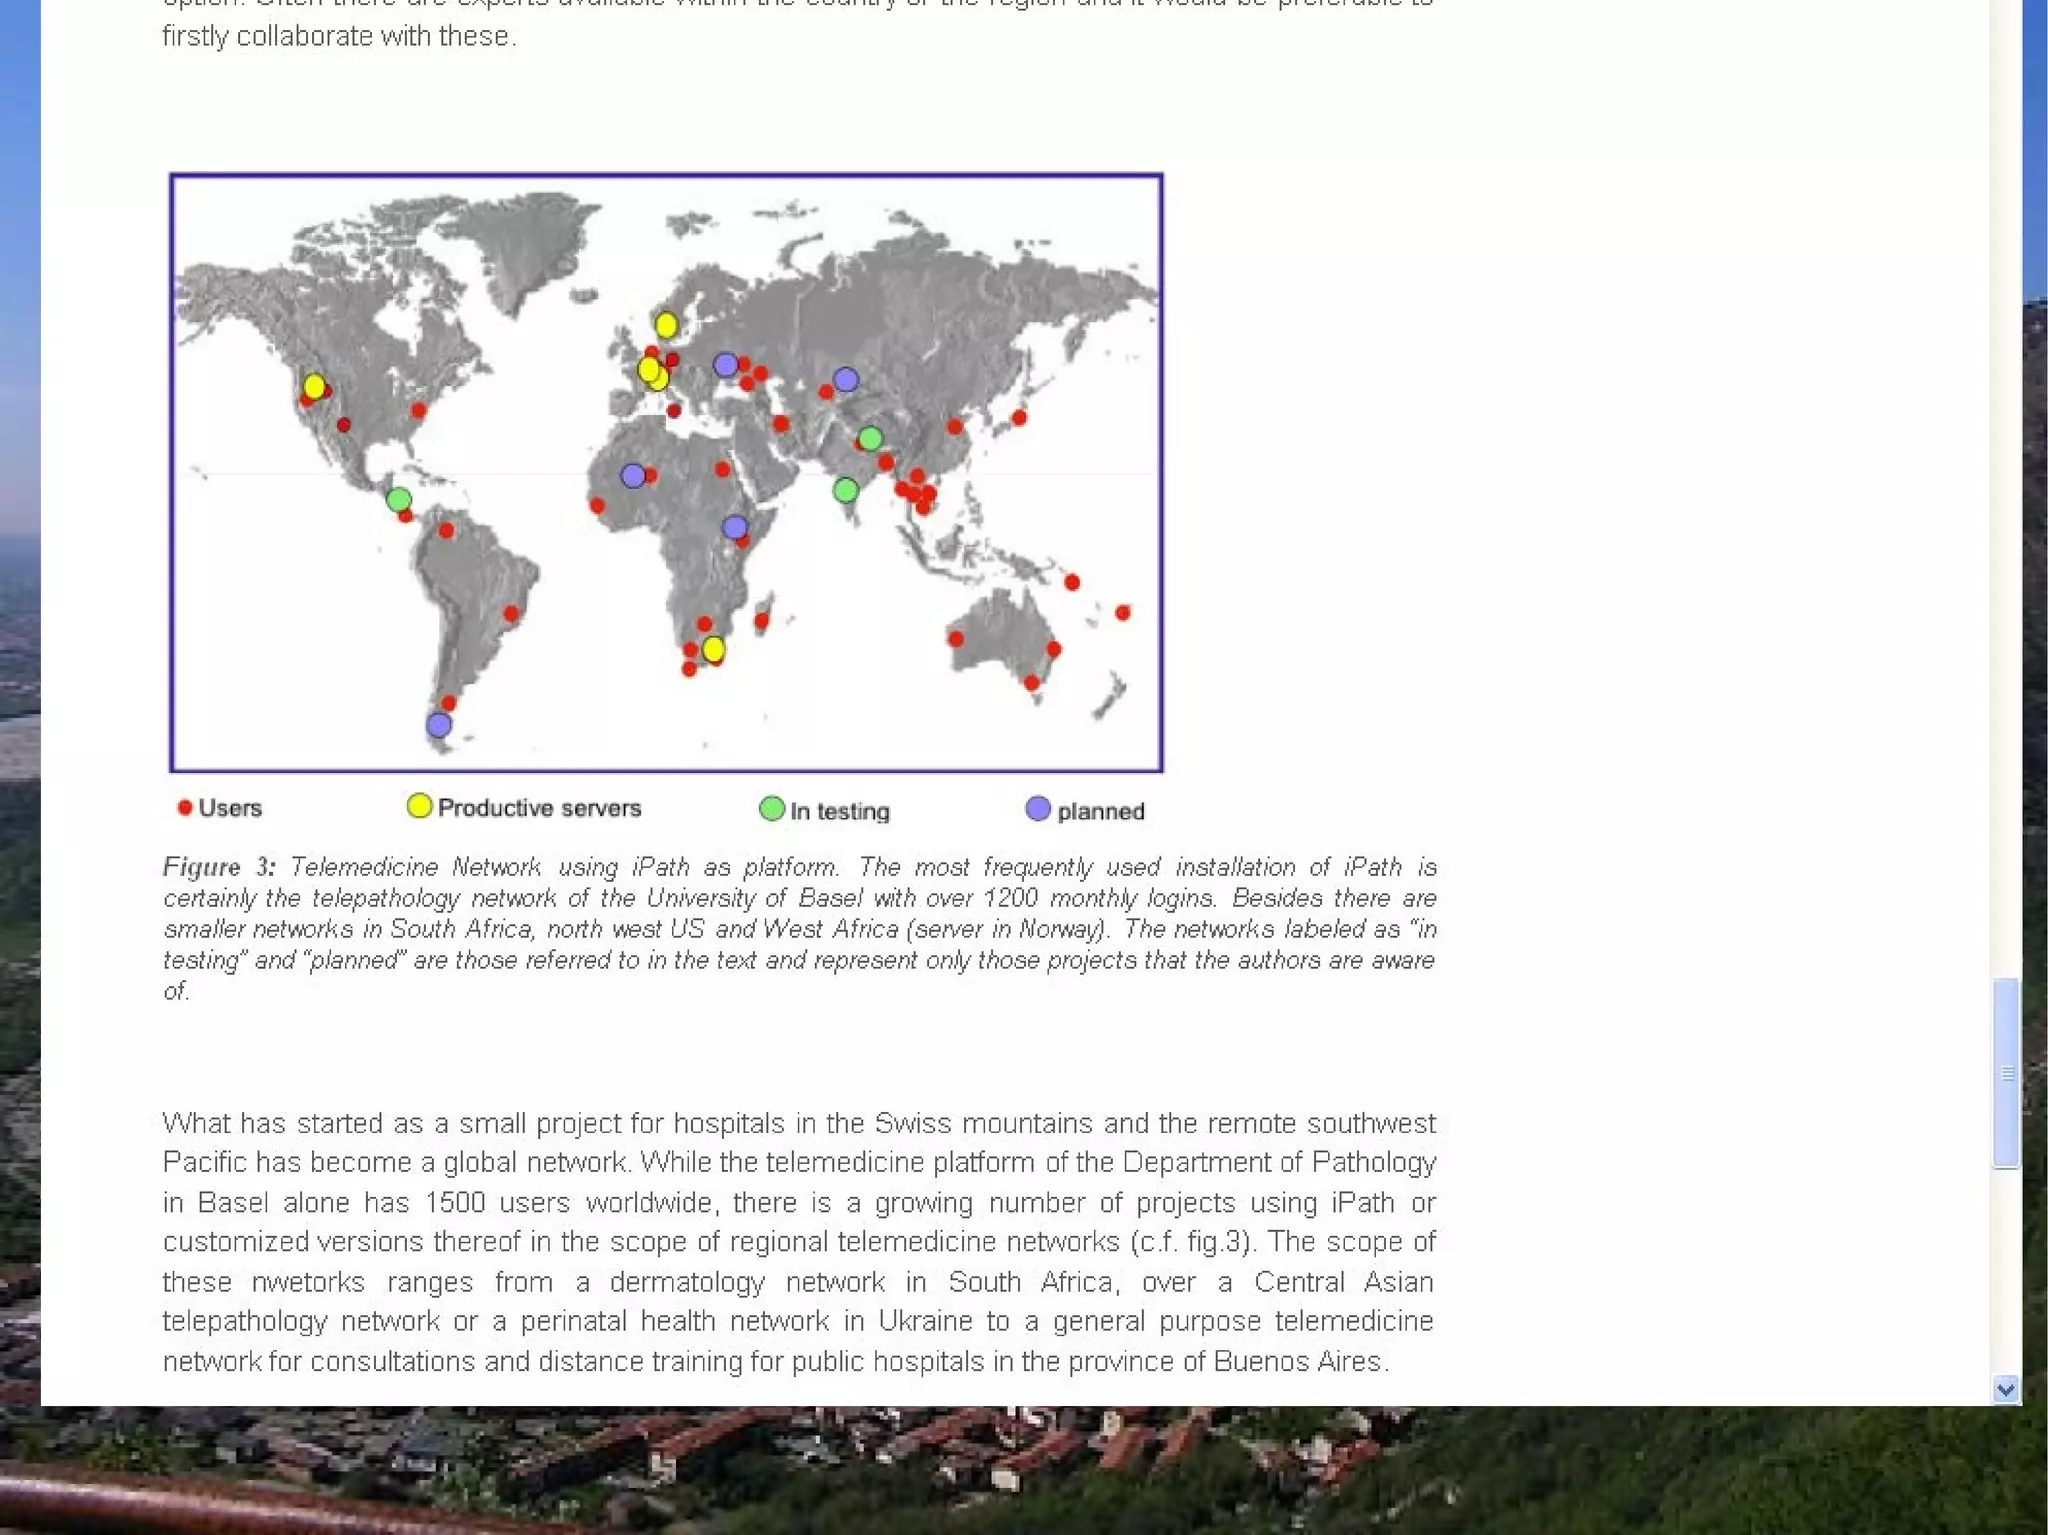Click the green In testing legend circle
Image resolution: width=2048 pixels, height=1535 pixels.
[771, 808]
